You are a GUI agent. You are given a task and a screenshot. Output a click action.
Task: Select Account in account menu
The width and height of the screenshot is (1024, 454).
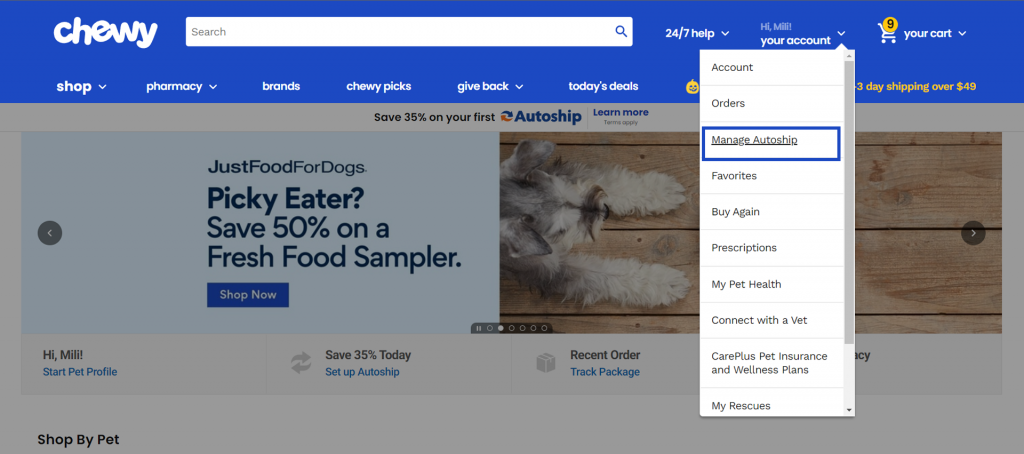click(772, 67)
